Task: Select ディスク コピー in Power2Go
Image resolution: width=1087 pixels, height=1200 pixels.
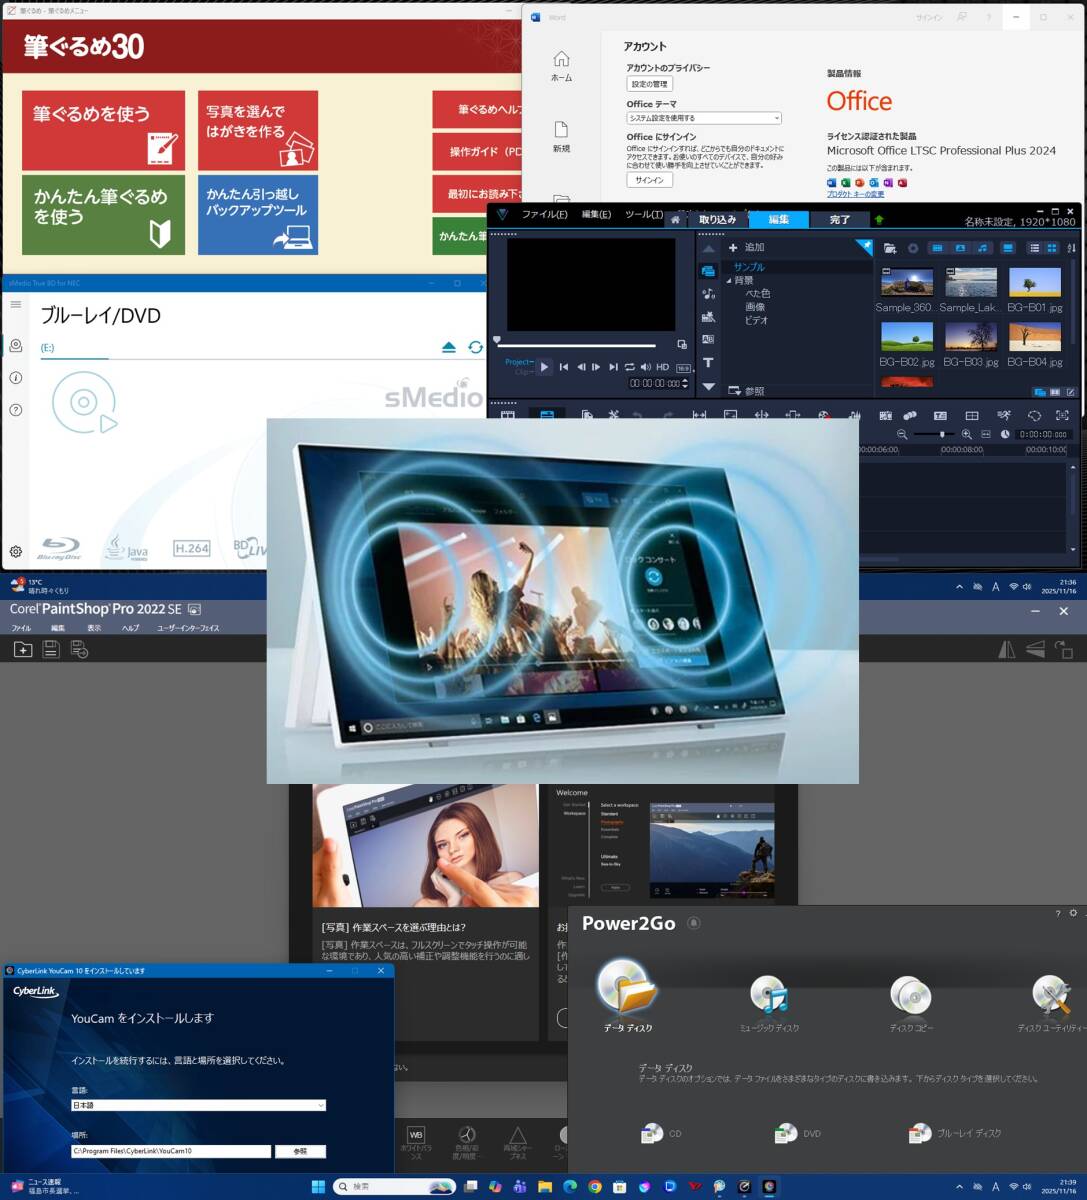Action: click(x=911, y=1003)
